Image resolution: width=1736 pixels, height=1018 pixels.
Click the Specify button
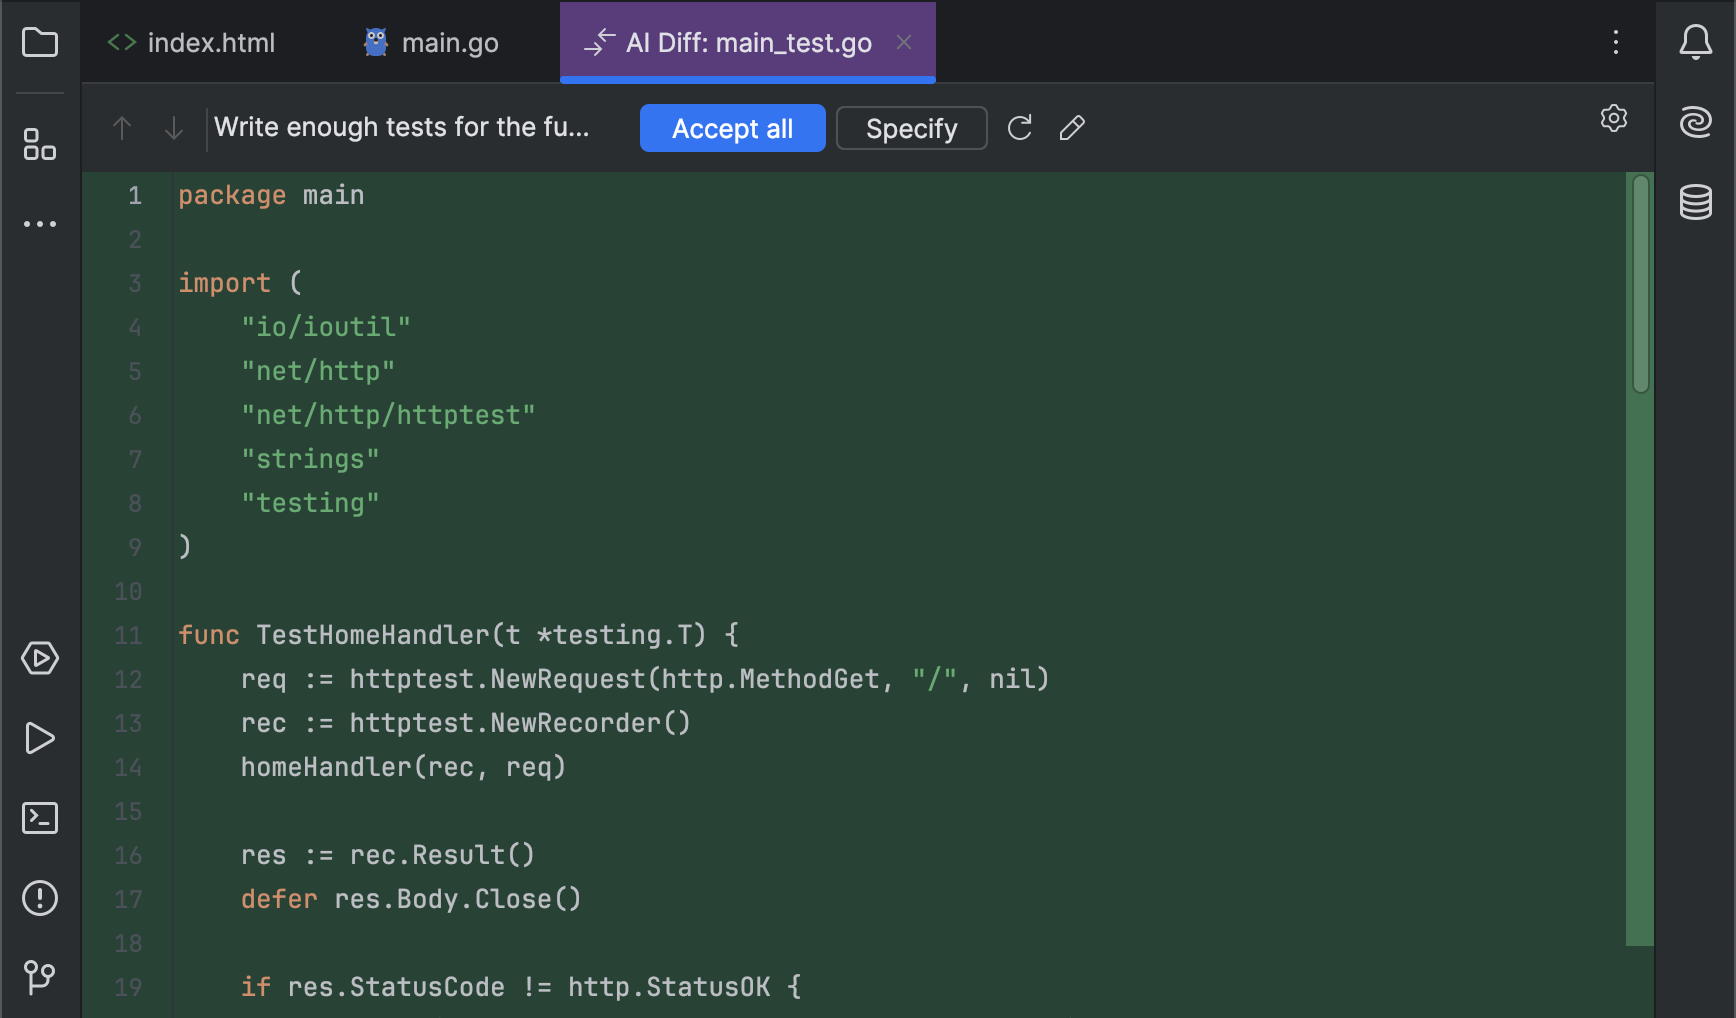click(x=910, y=128)
